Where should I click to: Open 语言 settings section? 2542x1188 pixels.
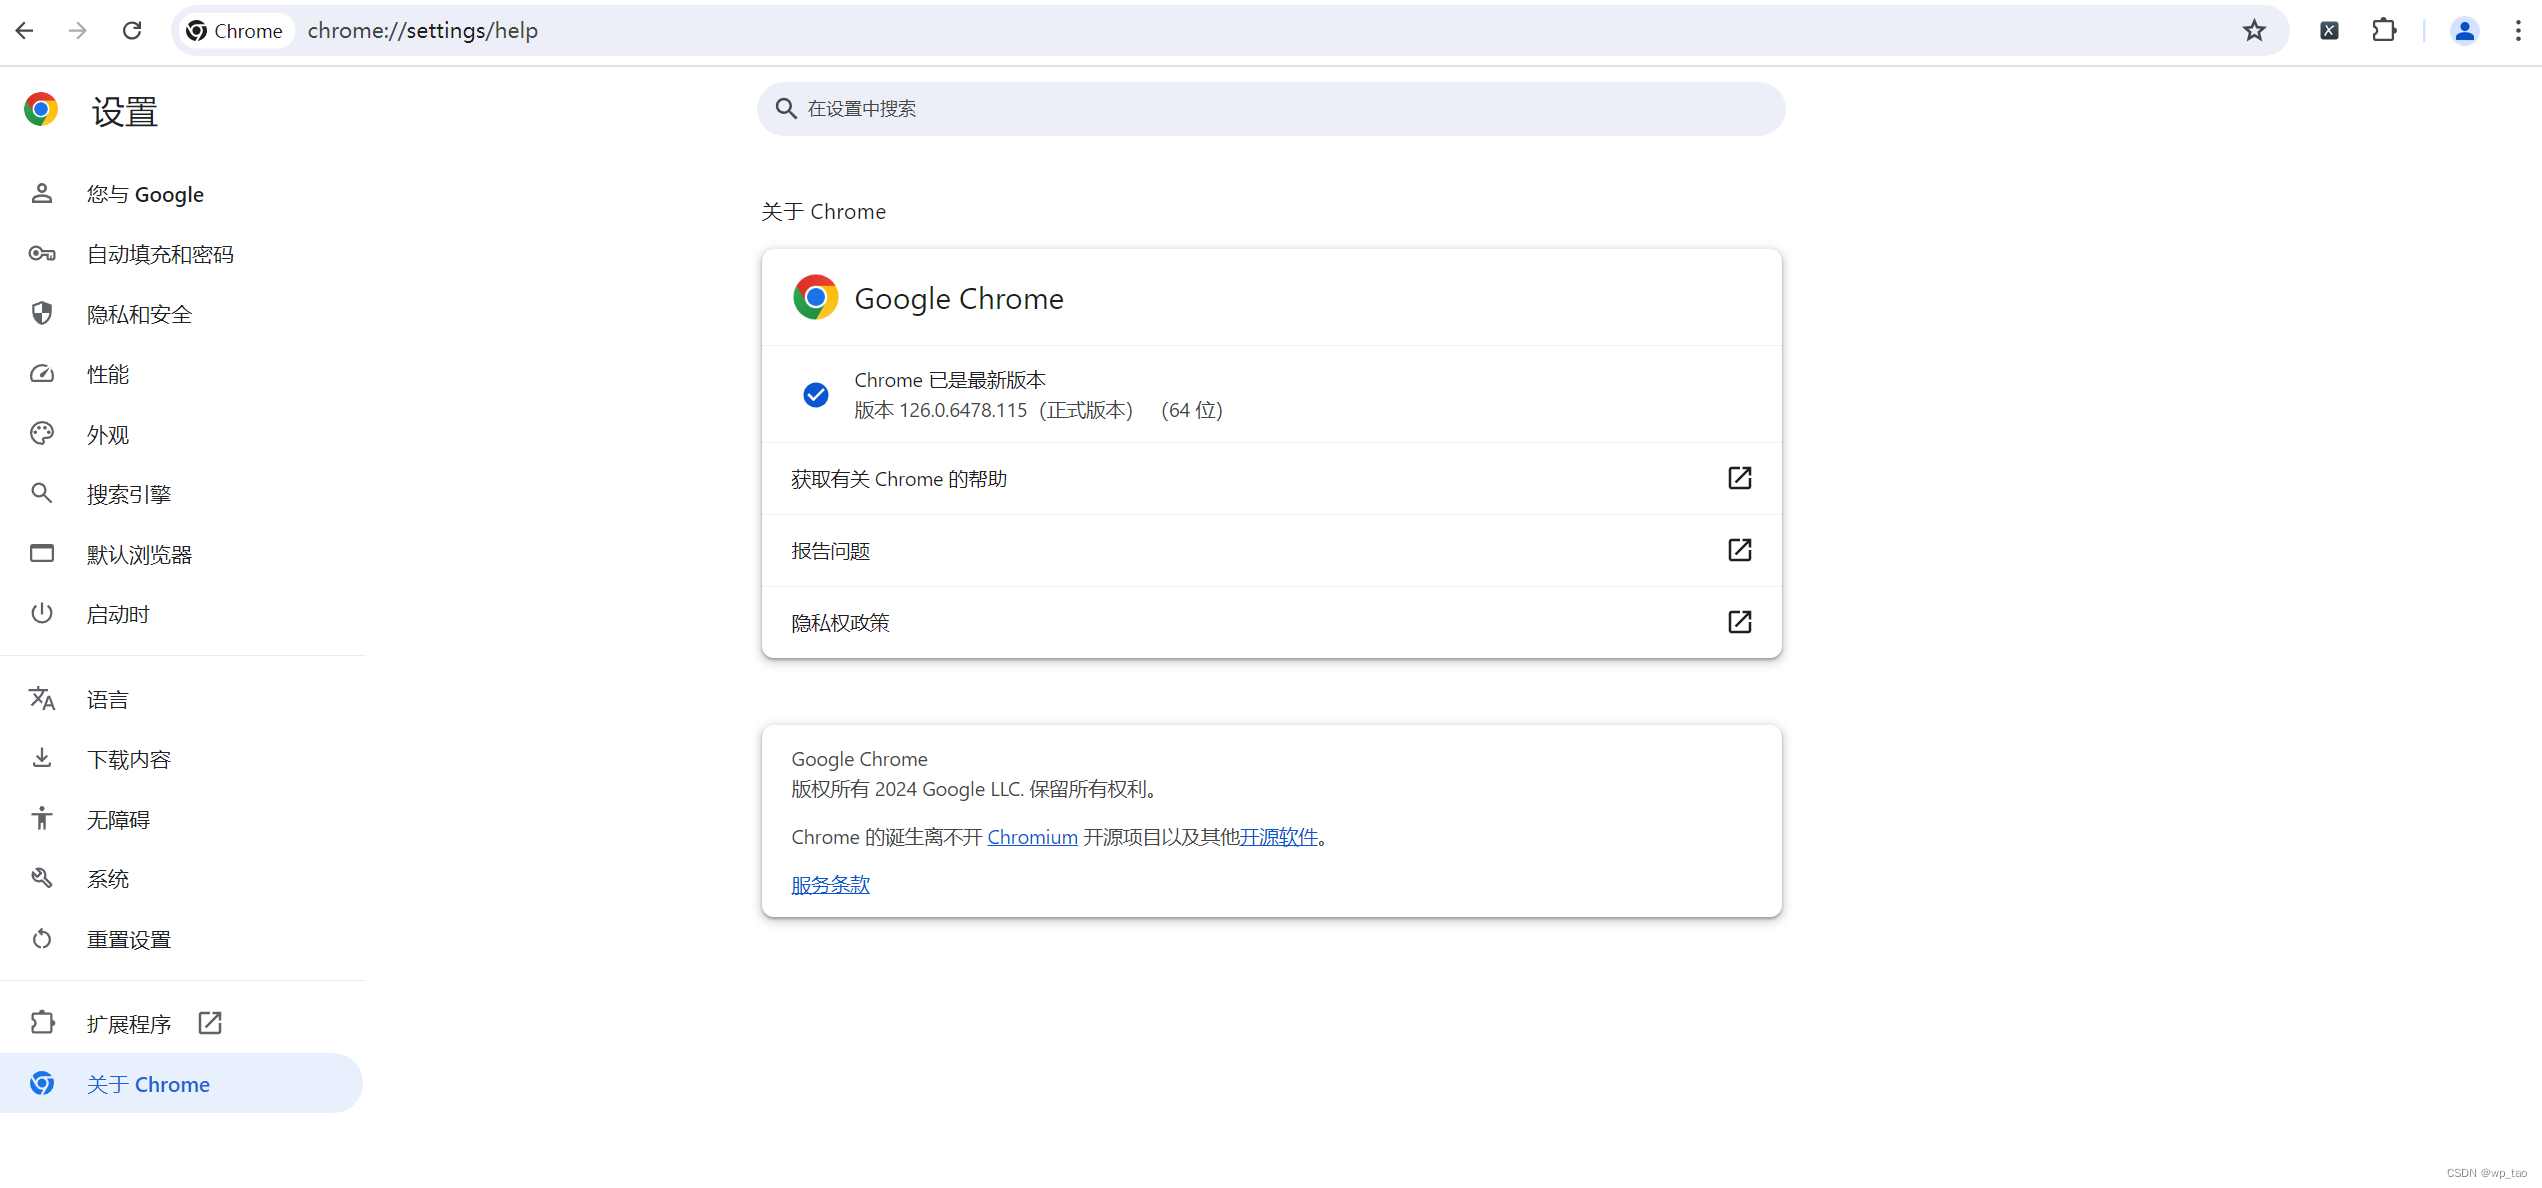182,699
